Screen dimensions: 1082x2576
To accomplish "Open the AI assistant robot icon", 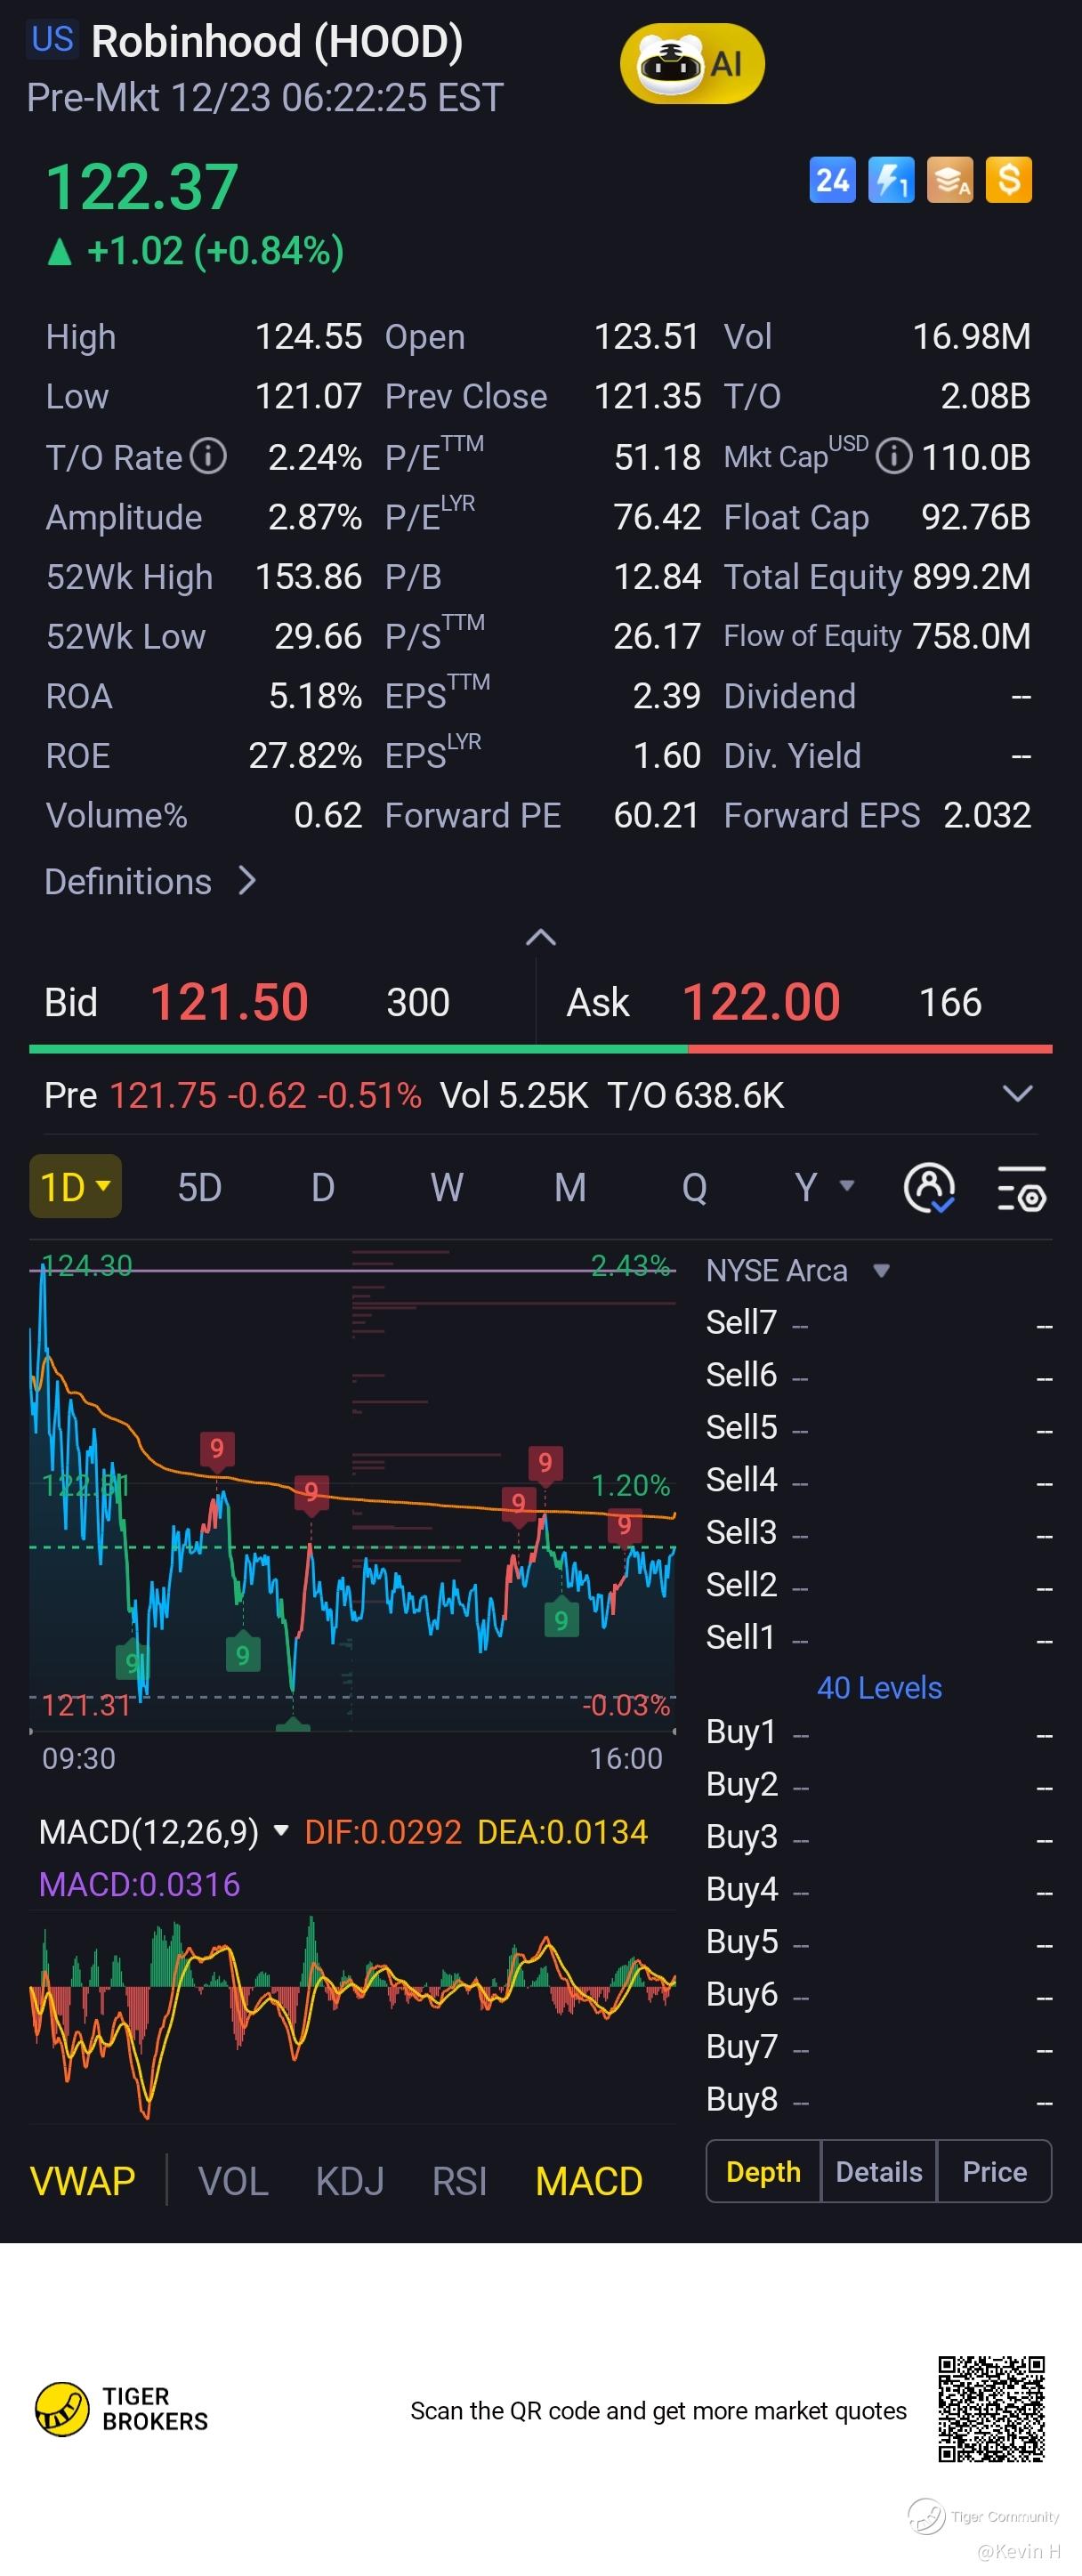I will (692, 64).
